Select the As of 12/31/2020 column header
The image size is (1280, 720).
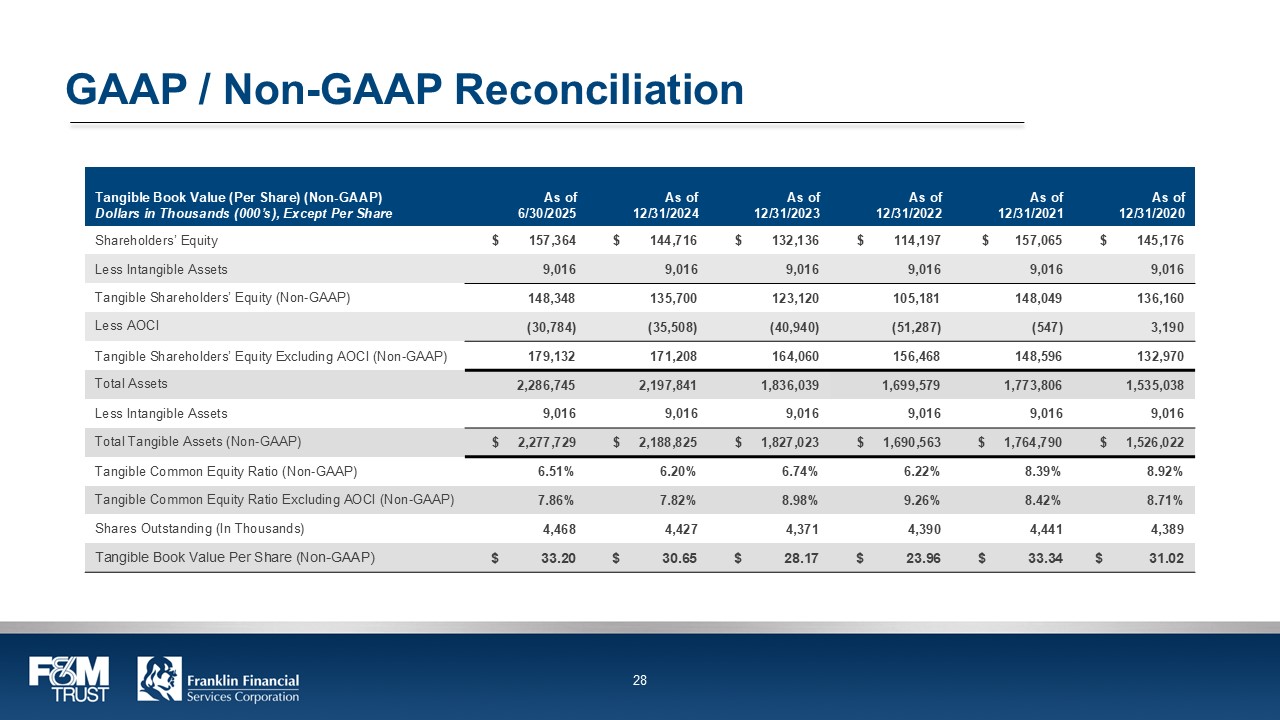1151,205
